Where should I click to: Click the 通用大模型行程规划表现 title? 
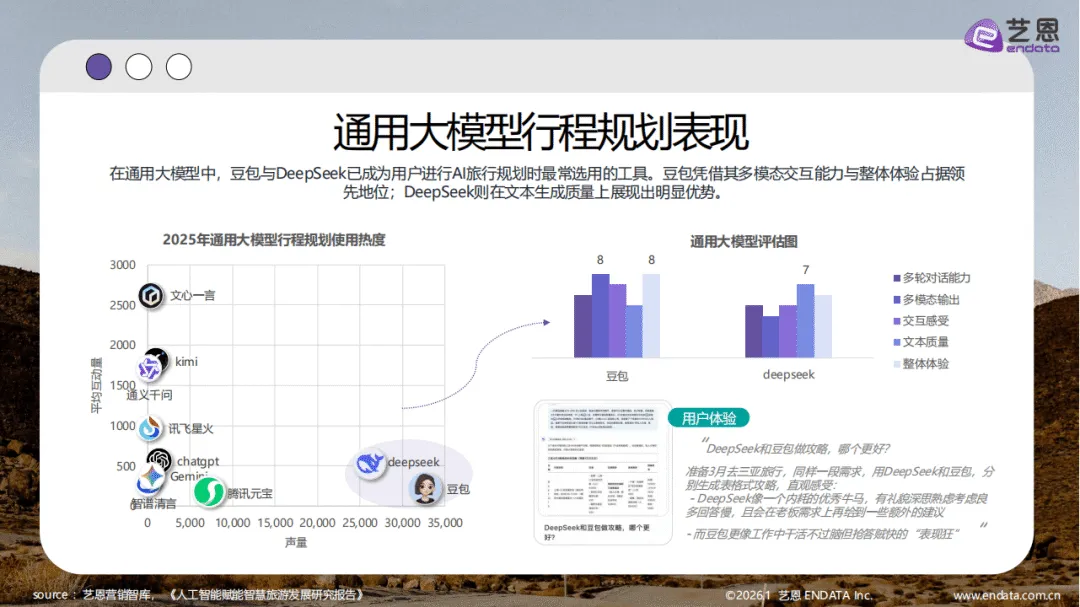540,132
